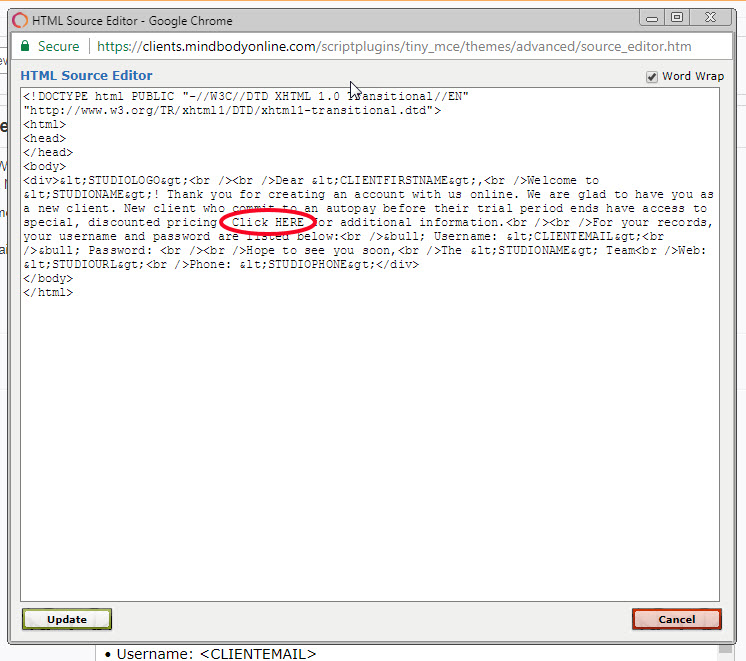Place cursor on circled Click HERE text

pos(268,222)
